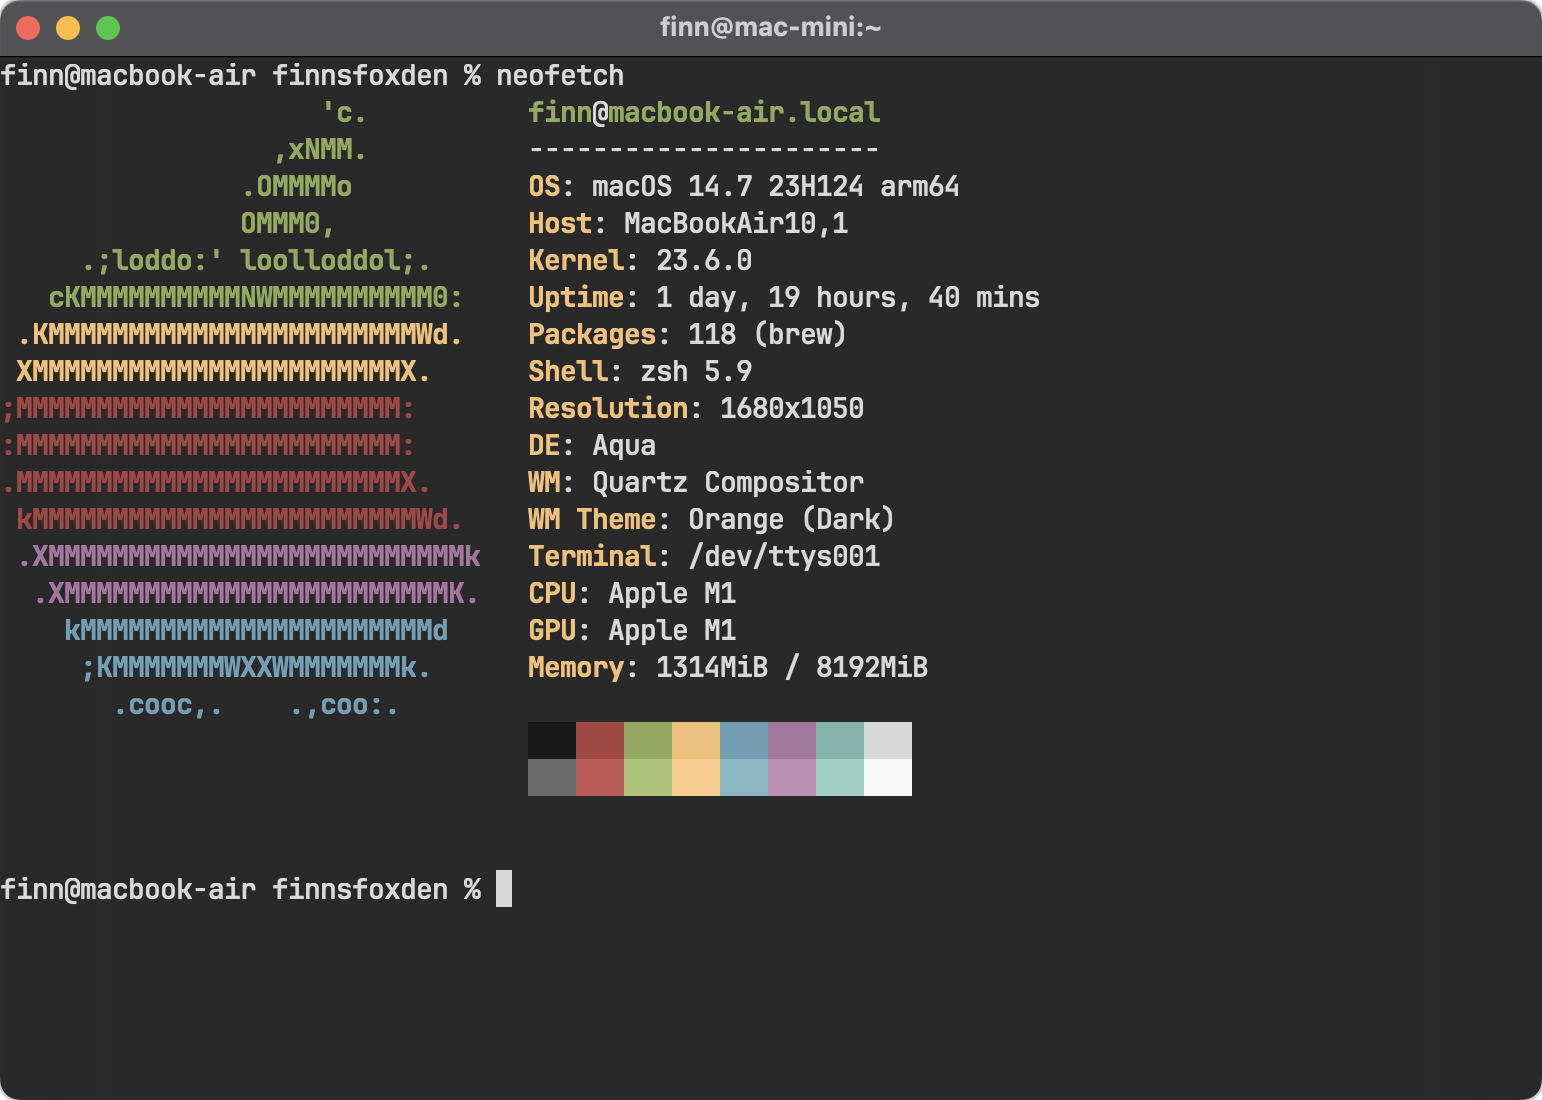Click the lilac swatch in bottom palette row

[792, 777]
